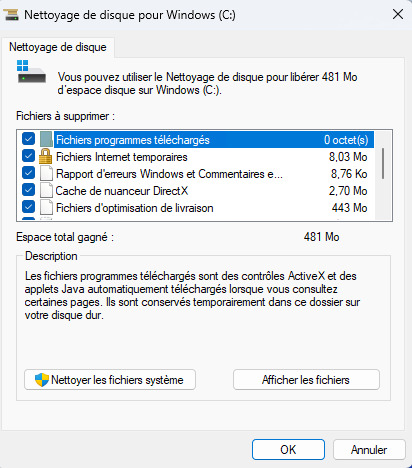Click the shield icon on Nettoyer les fichiers système
The image size is (412, 468).
point(42,380)
